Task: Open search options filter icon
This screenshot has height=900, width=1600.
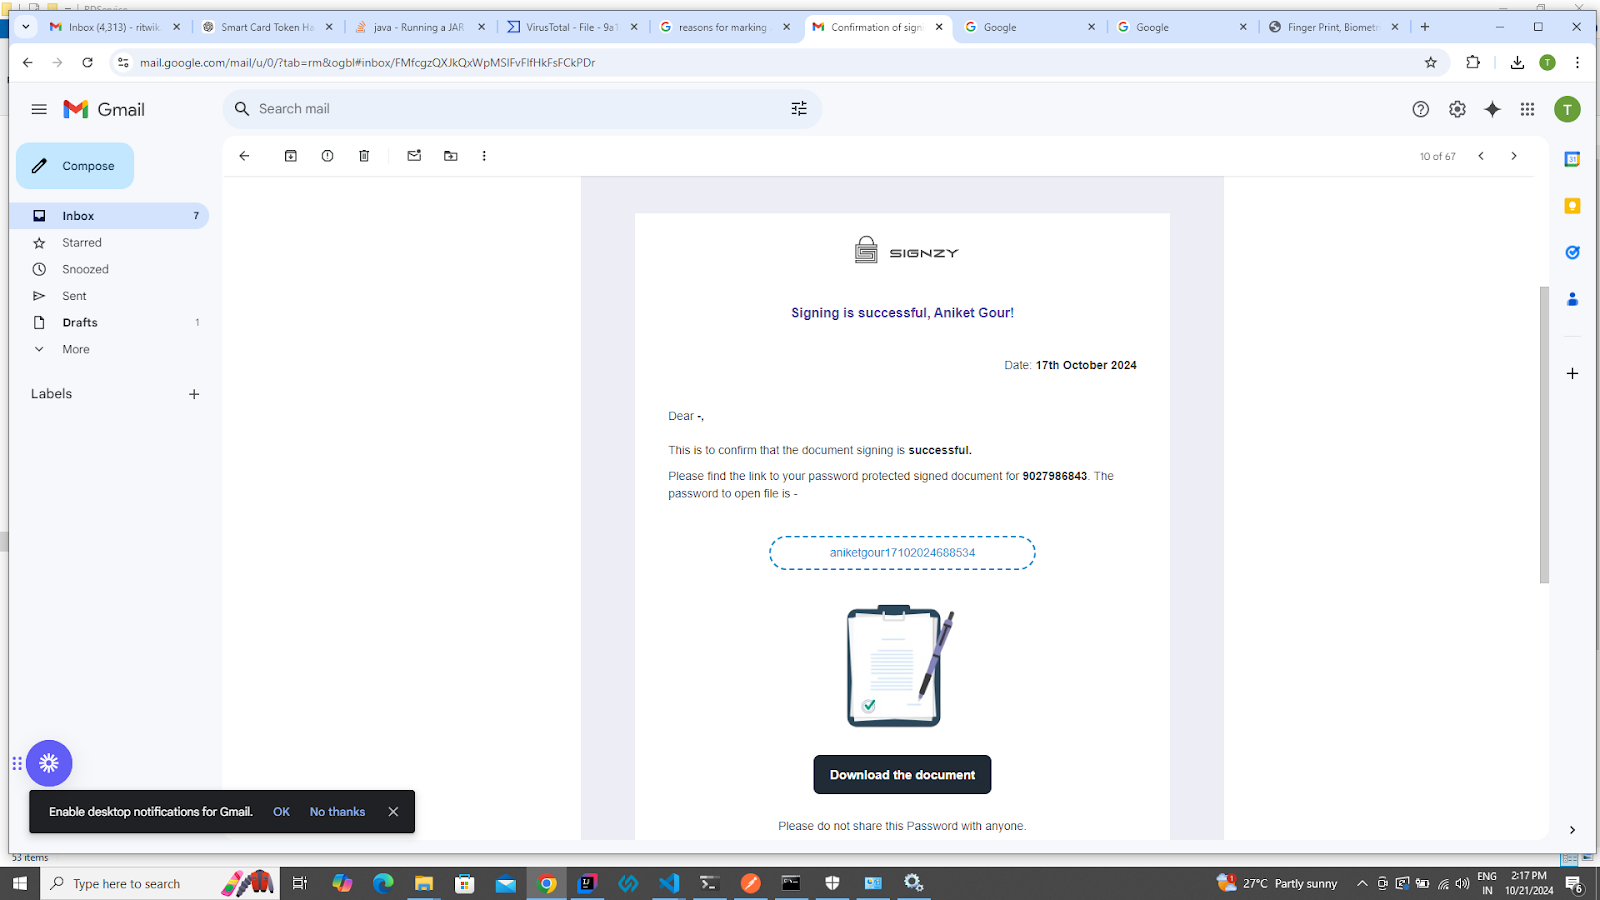Action: pyautogui.click(x=799, y=109)
